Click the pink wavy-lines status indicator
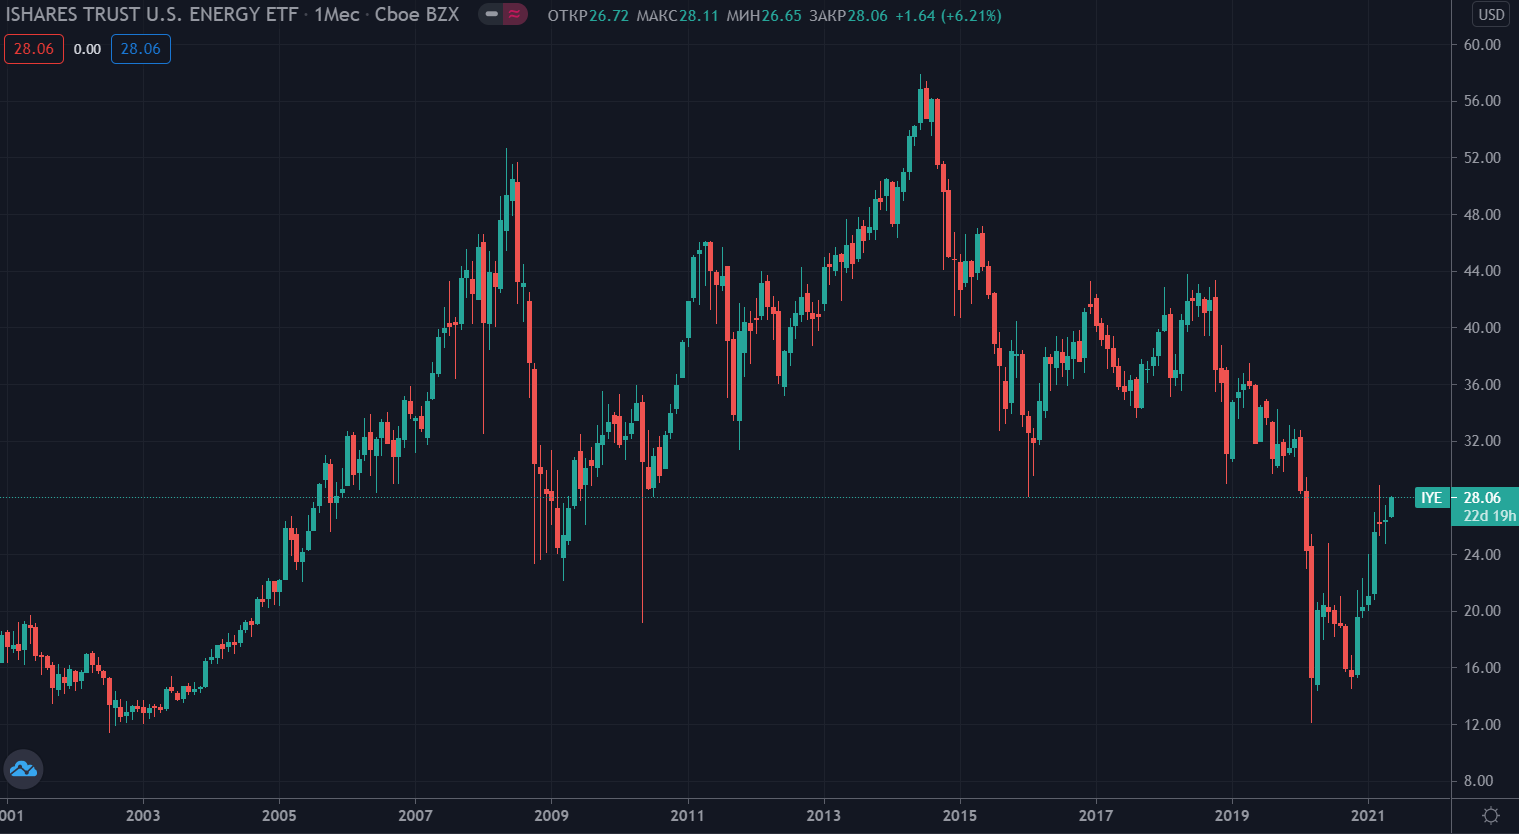The width and height of the screenshot is (1519, 834). point(514,15)
